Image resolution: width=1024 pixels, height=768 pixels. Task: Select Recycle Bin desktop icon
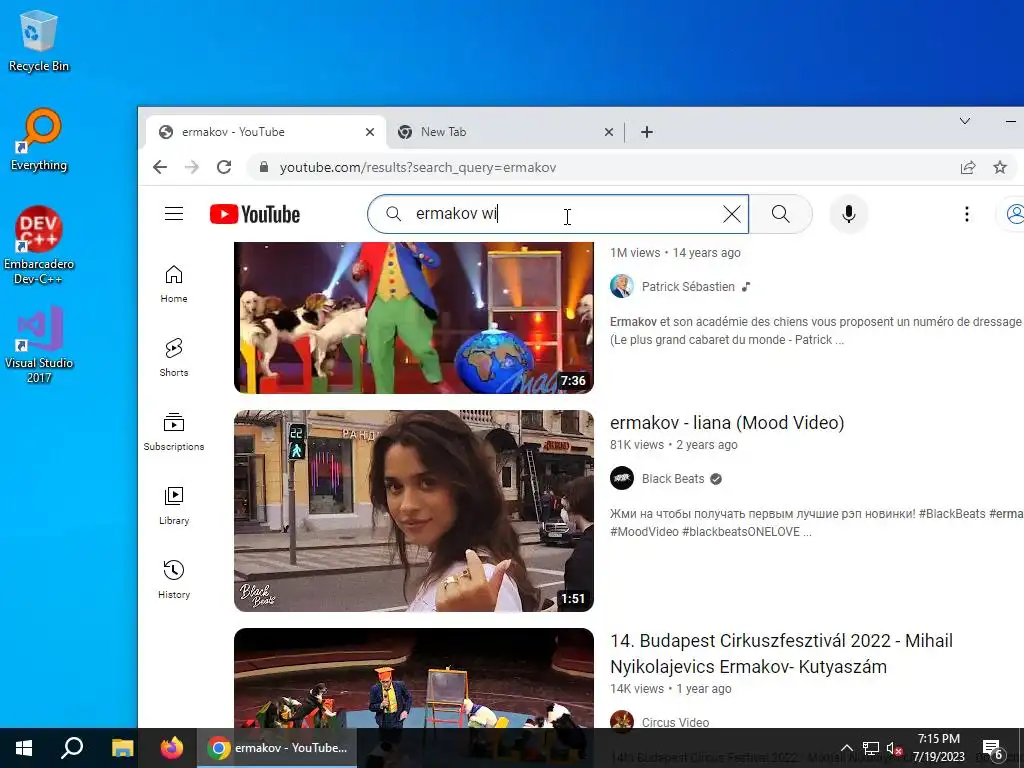click(39, 40)
